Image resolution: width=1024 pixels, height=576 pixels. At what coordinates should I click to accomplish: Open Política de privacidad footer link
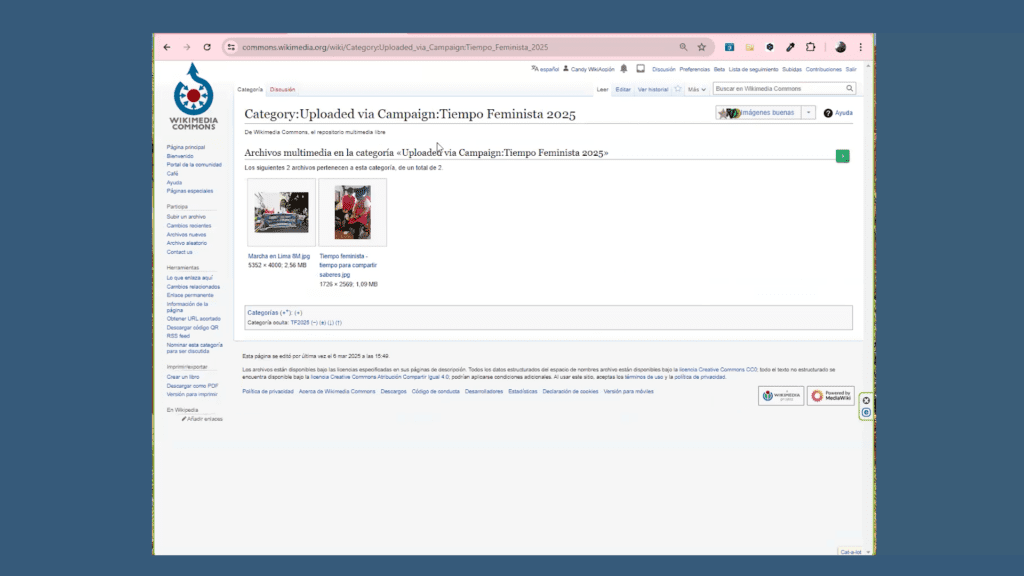[x=268, y=392]
